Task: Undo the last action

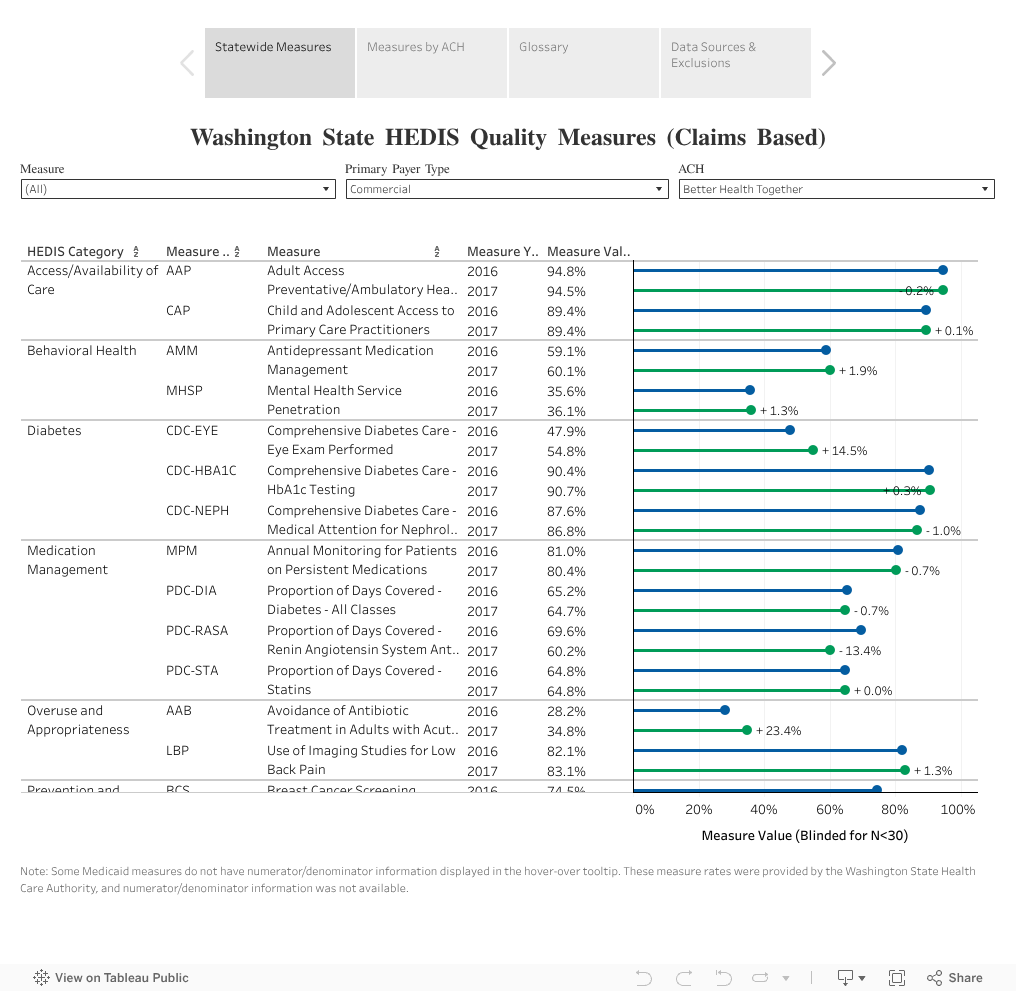Action: [x=644, y=978]
